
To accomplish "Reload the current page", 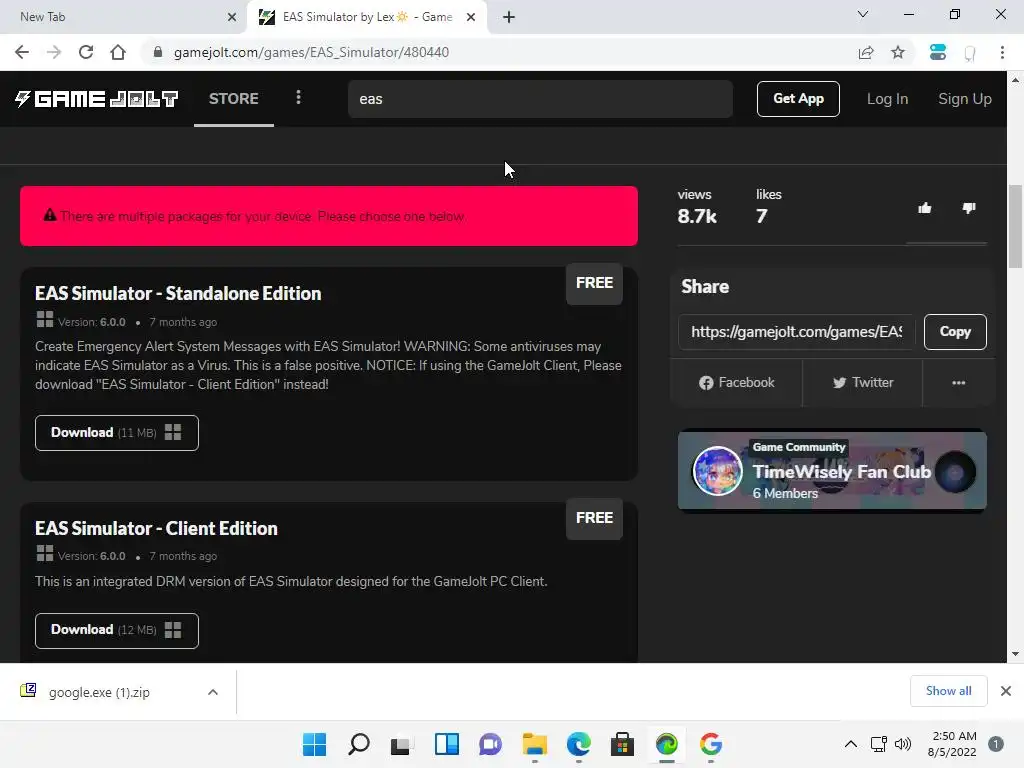I will pos(86,52).
